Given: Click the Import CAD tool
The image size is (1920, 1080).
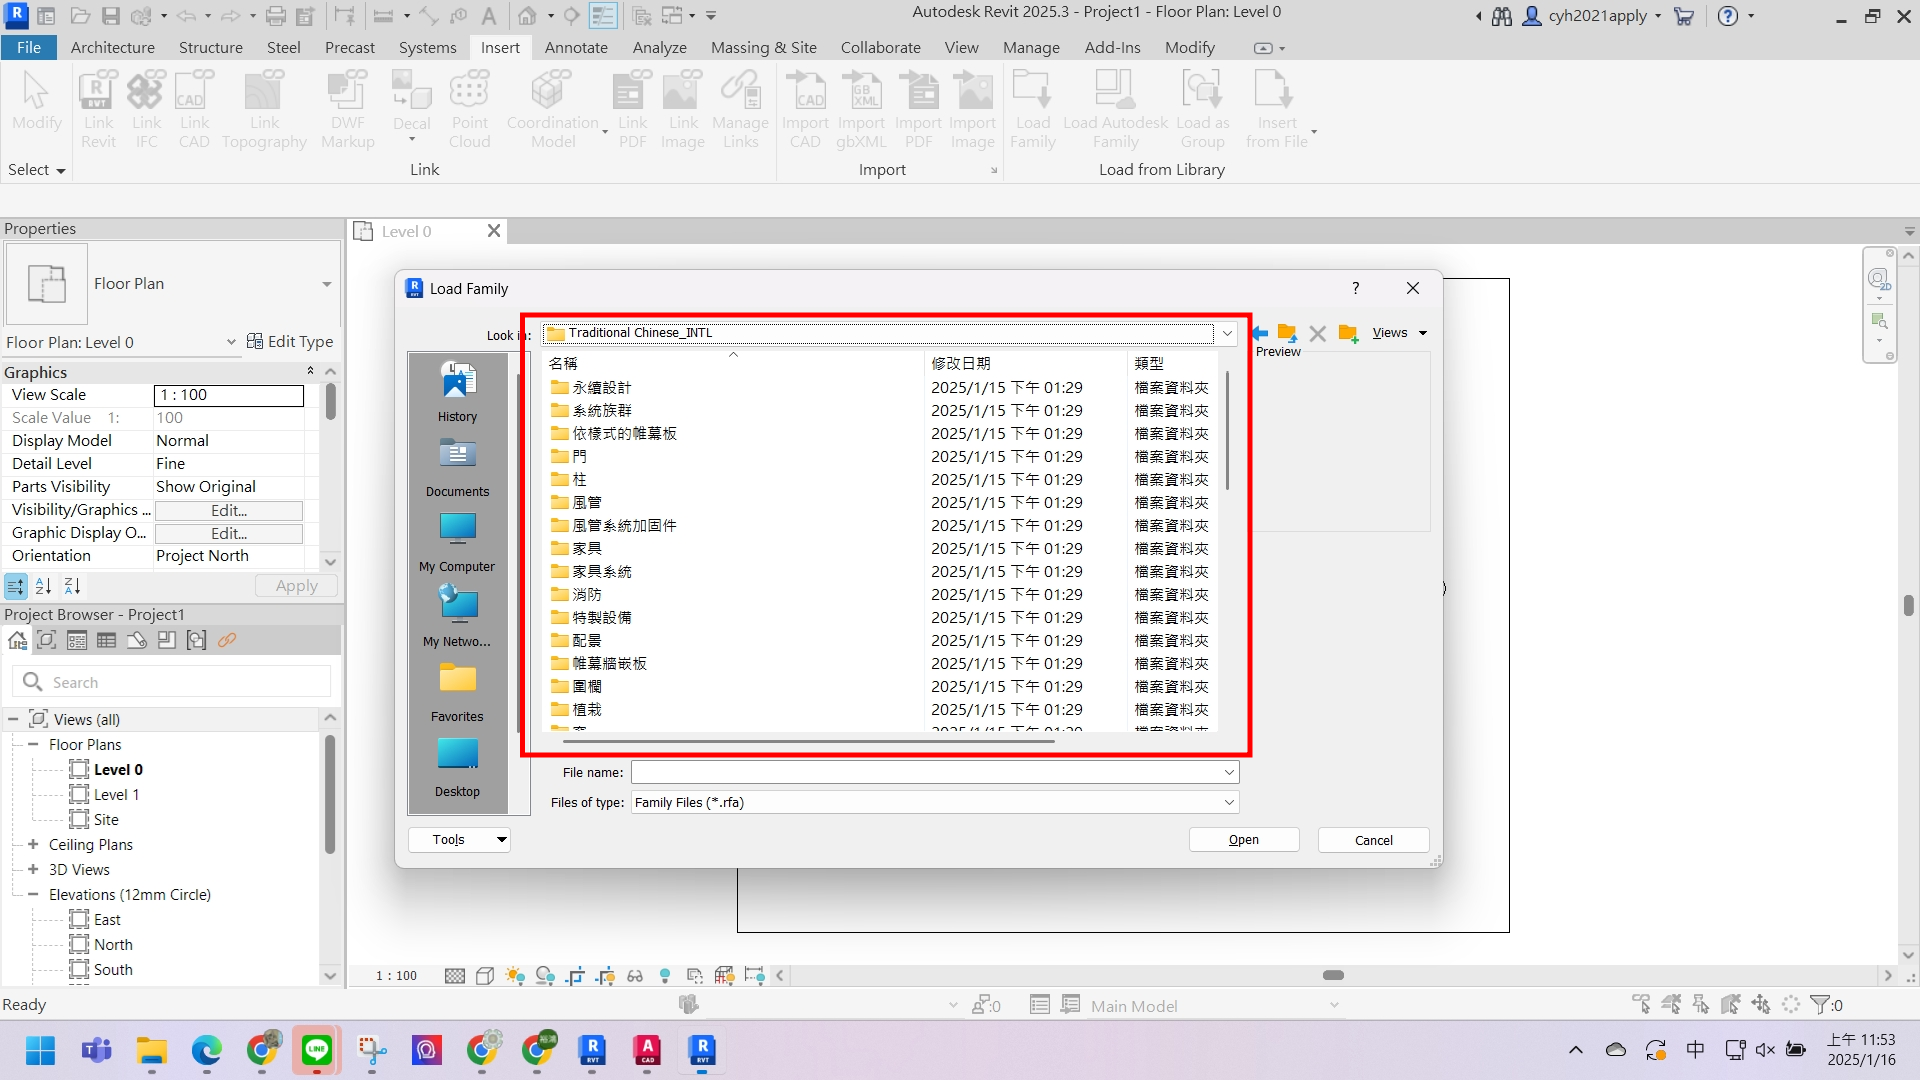Looking at the screenshot, I should point(805,110).
